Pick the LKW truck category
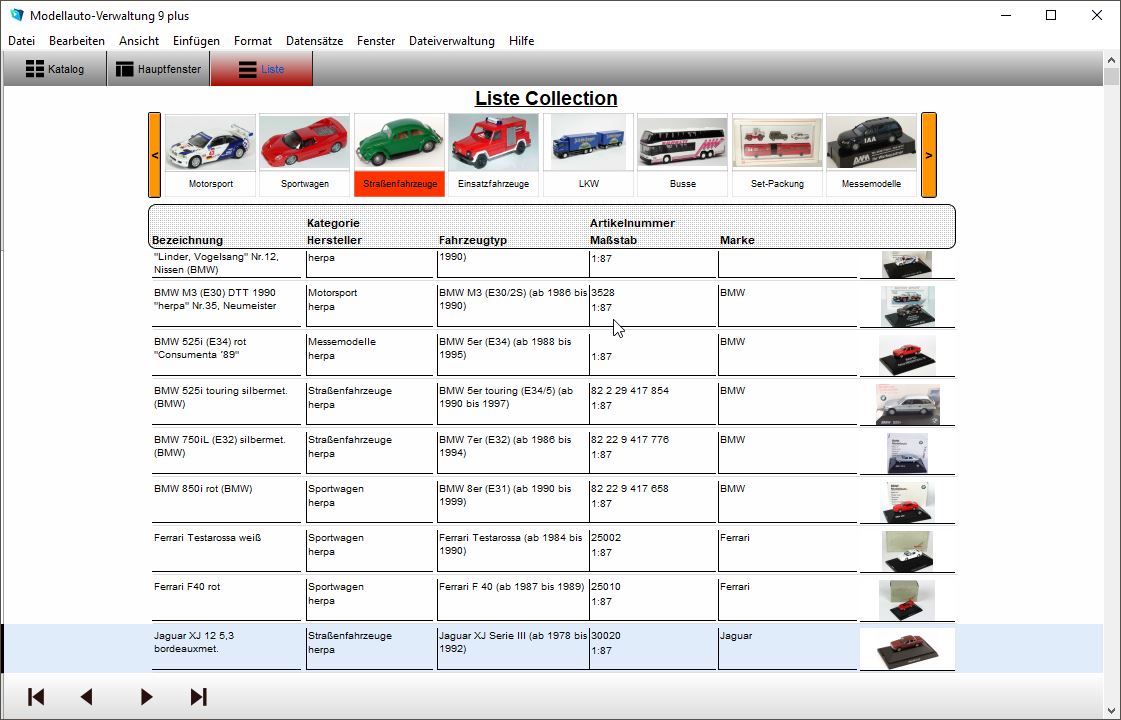This screenshot has width=1121, height=720. pyautogui.click(x=588, y=143)
